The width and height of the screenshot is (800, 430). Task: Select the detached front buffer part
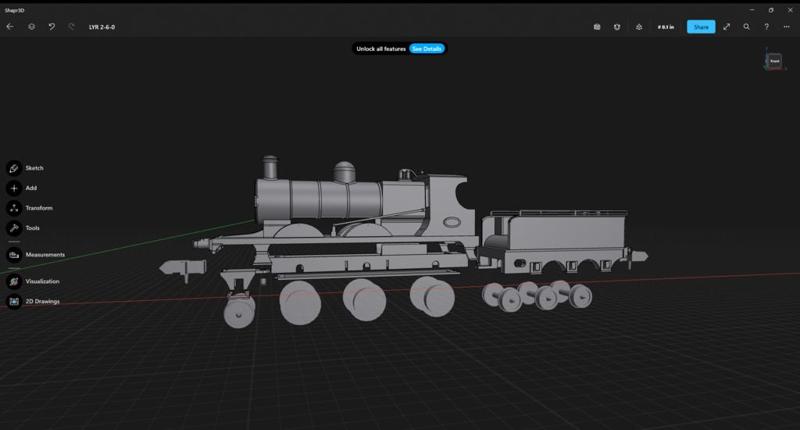(x=183, y=268)
